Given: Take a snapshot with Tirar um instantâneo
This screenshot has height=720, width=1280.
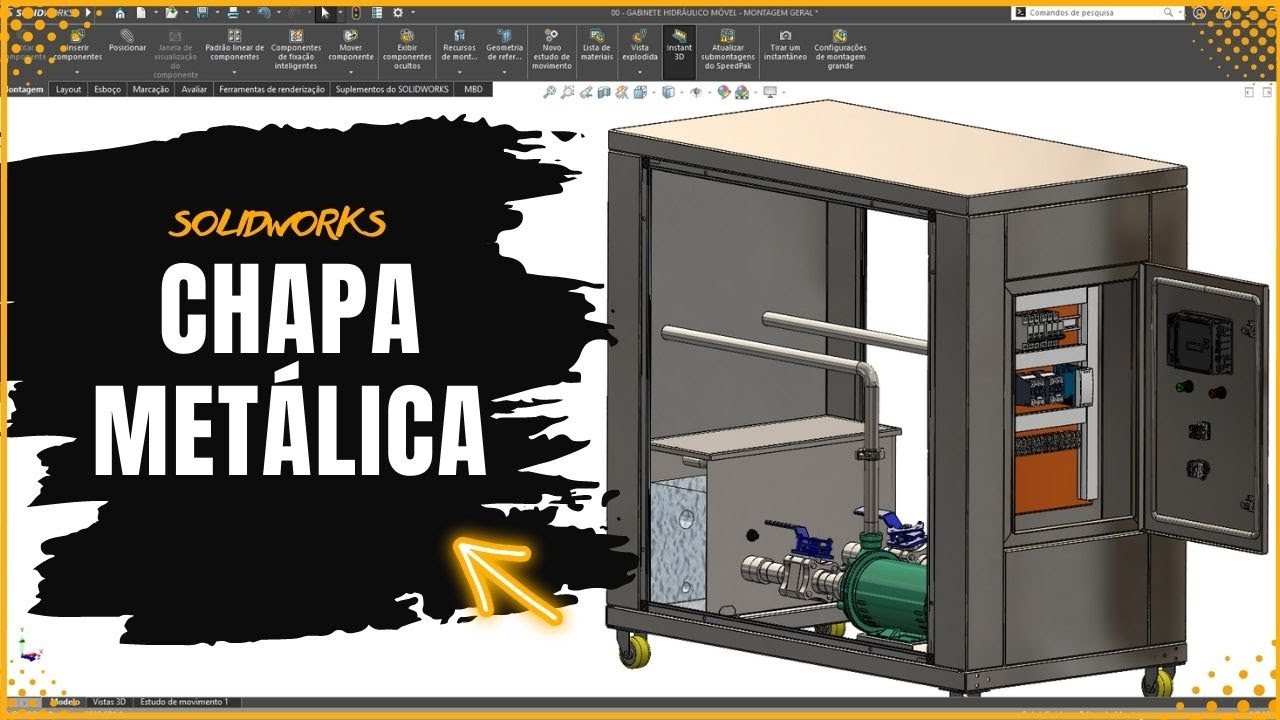Looking at the screenshot, I should click(785, 47).
